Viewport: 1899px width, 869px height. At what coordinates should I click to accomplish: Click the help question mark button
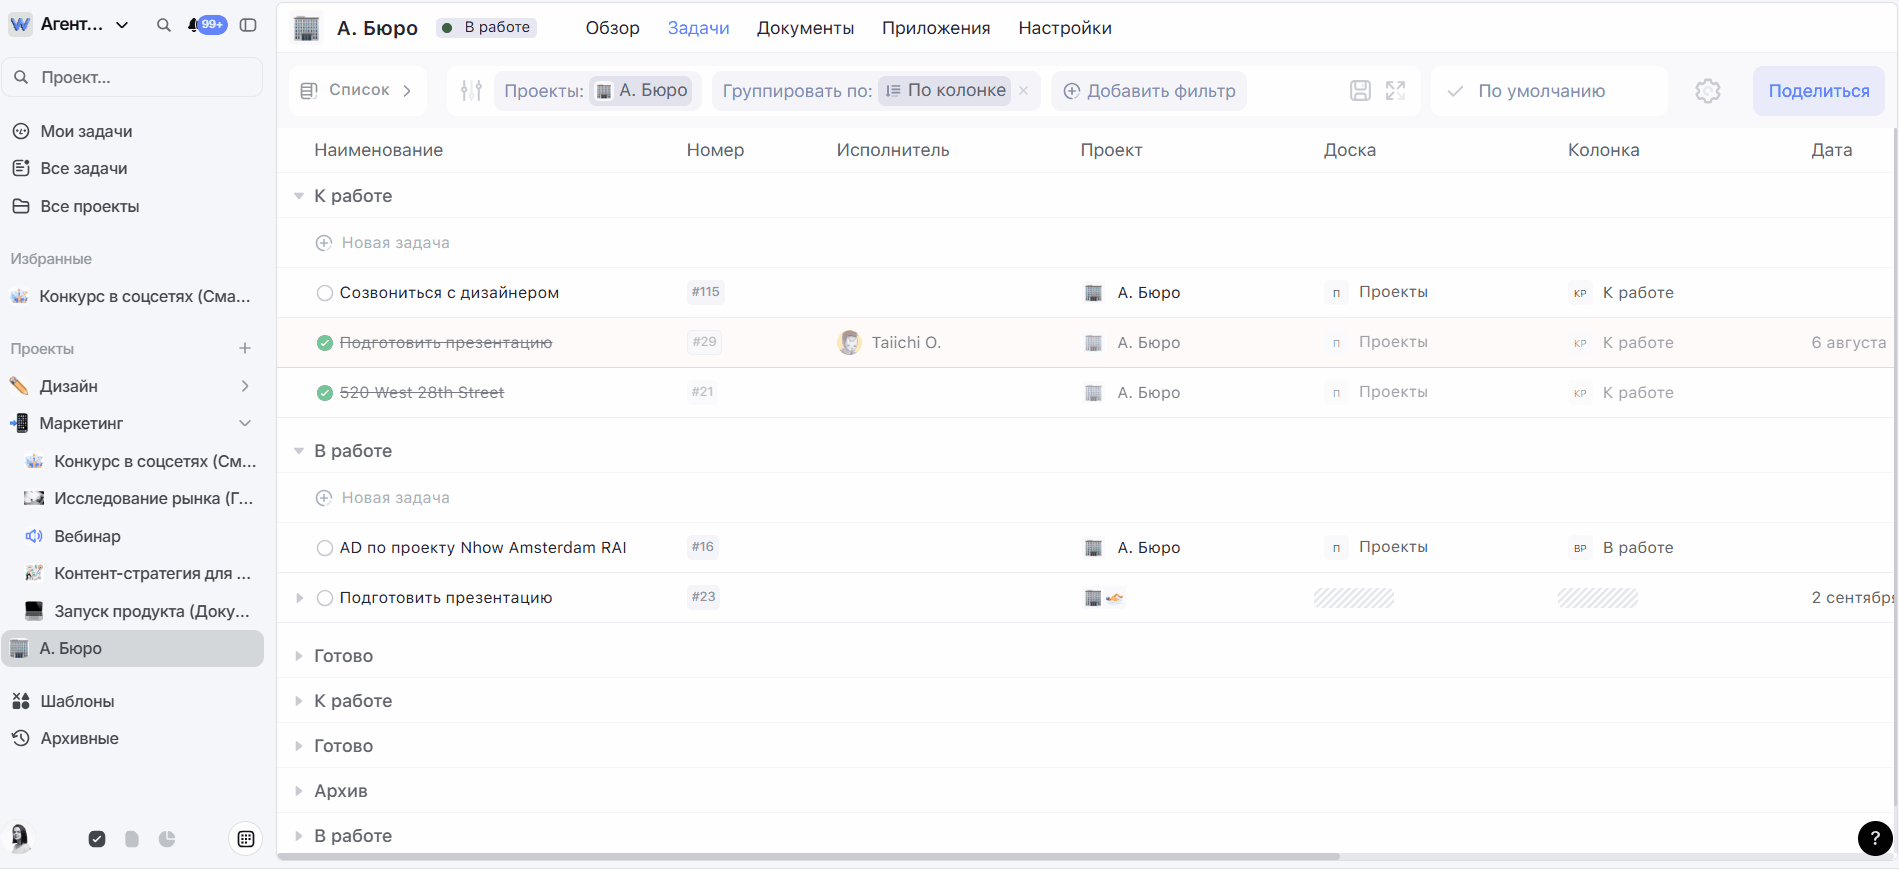(1874, 838)
